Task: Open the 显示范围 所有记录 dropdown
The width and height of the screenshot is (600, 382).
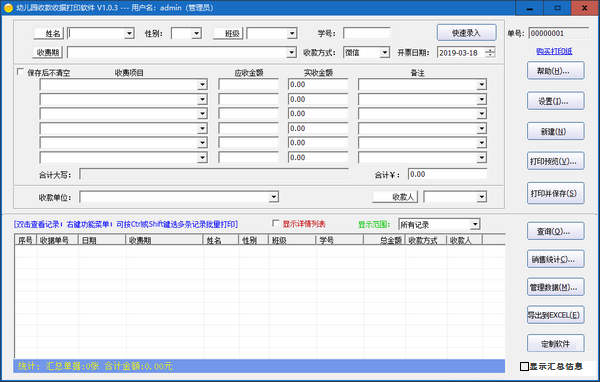Action: click(475, 224)
